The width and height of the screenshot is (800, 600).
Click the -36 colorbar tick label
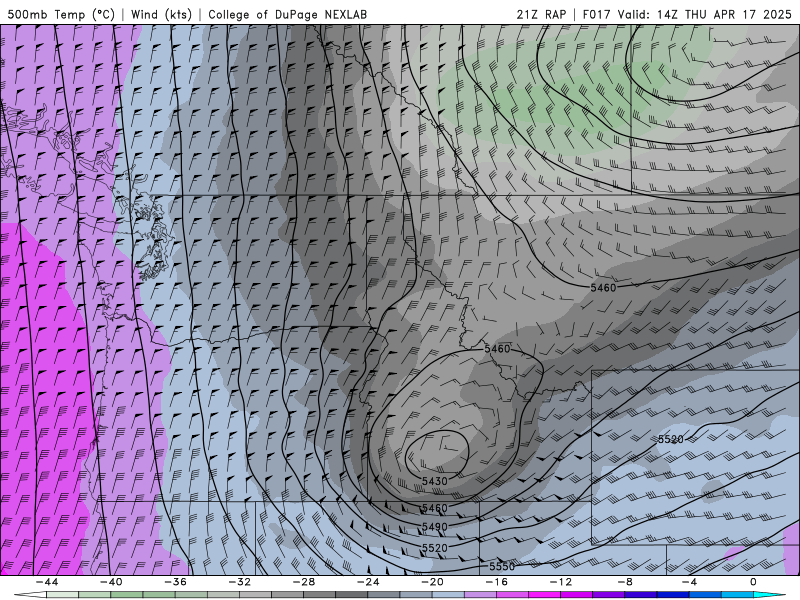(175, 582)
